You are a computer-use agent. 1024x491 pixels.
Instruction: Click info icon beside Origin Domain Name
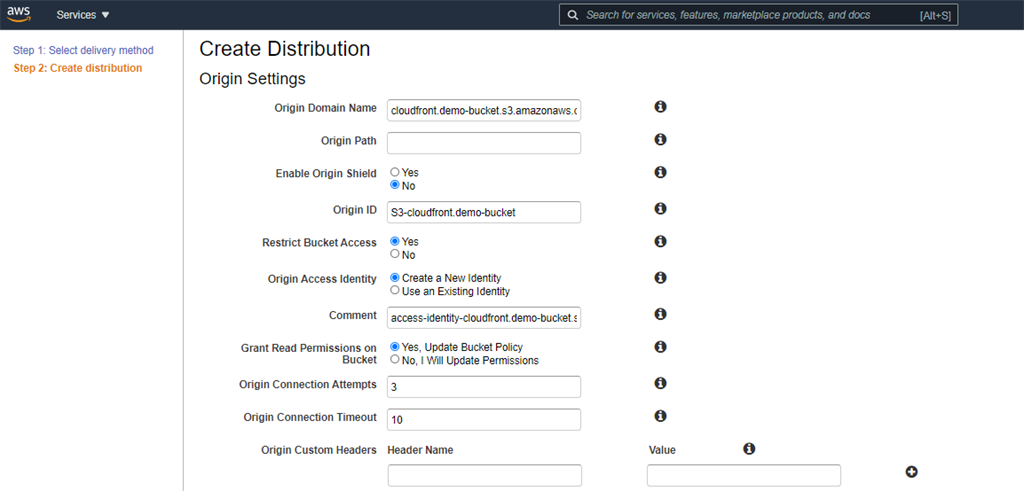point(660,107)
